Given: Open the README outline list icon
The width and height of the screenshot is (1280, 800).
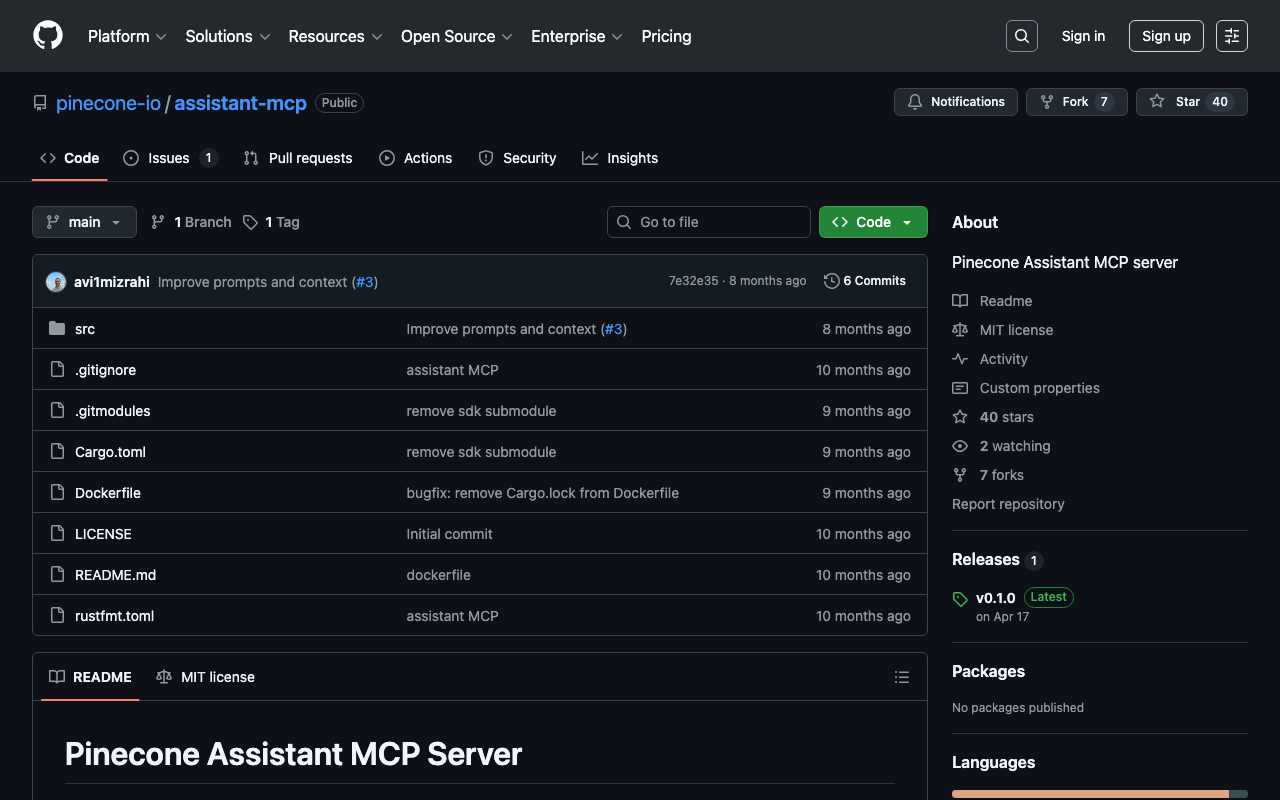Looking at the screenshot, I should point(901,677).
